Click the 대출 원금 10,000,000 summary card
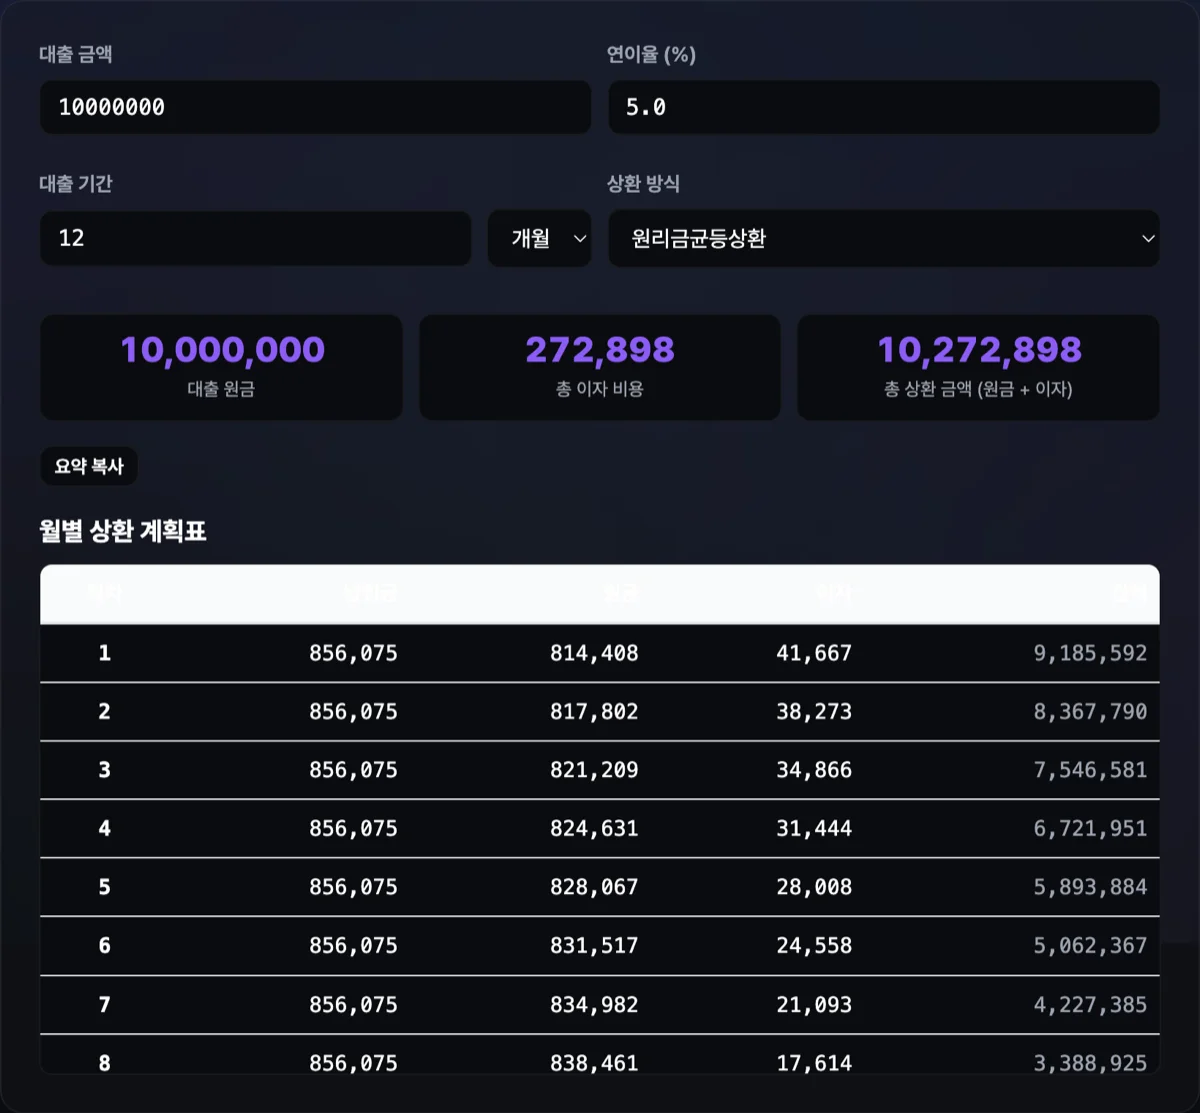The height and width of the screenshot is (1113, 1200). [x=221, y=367]
